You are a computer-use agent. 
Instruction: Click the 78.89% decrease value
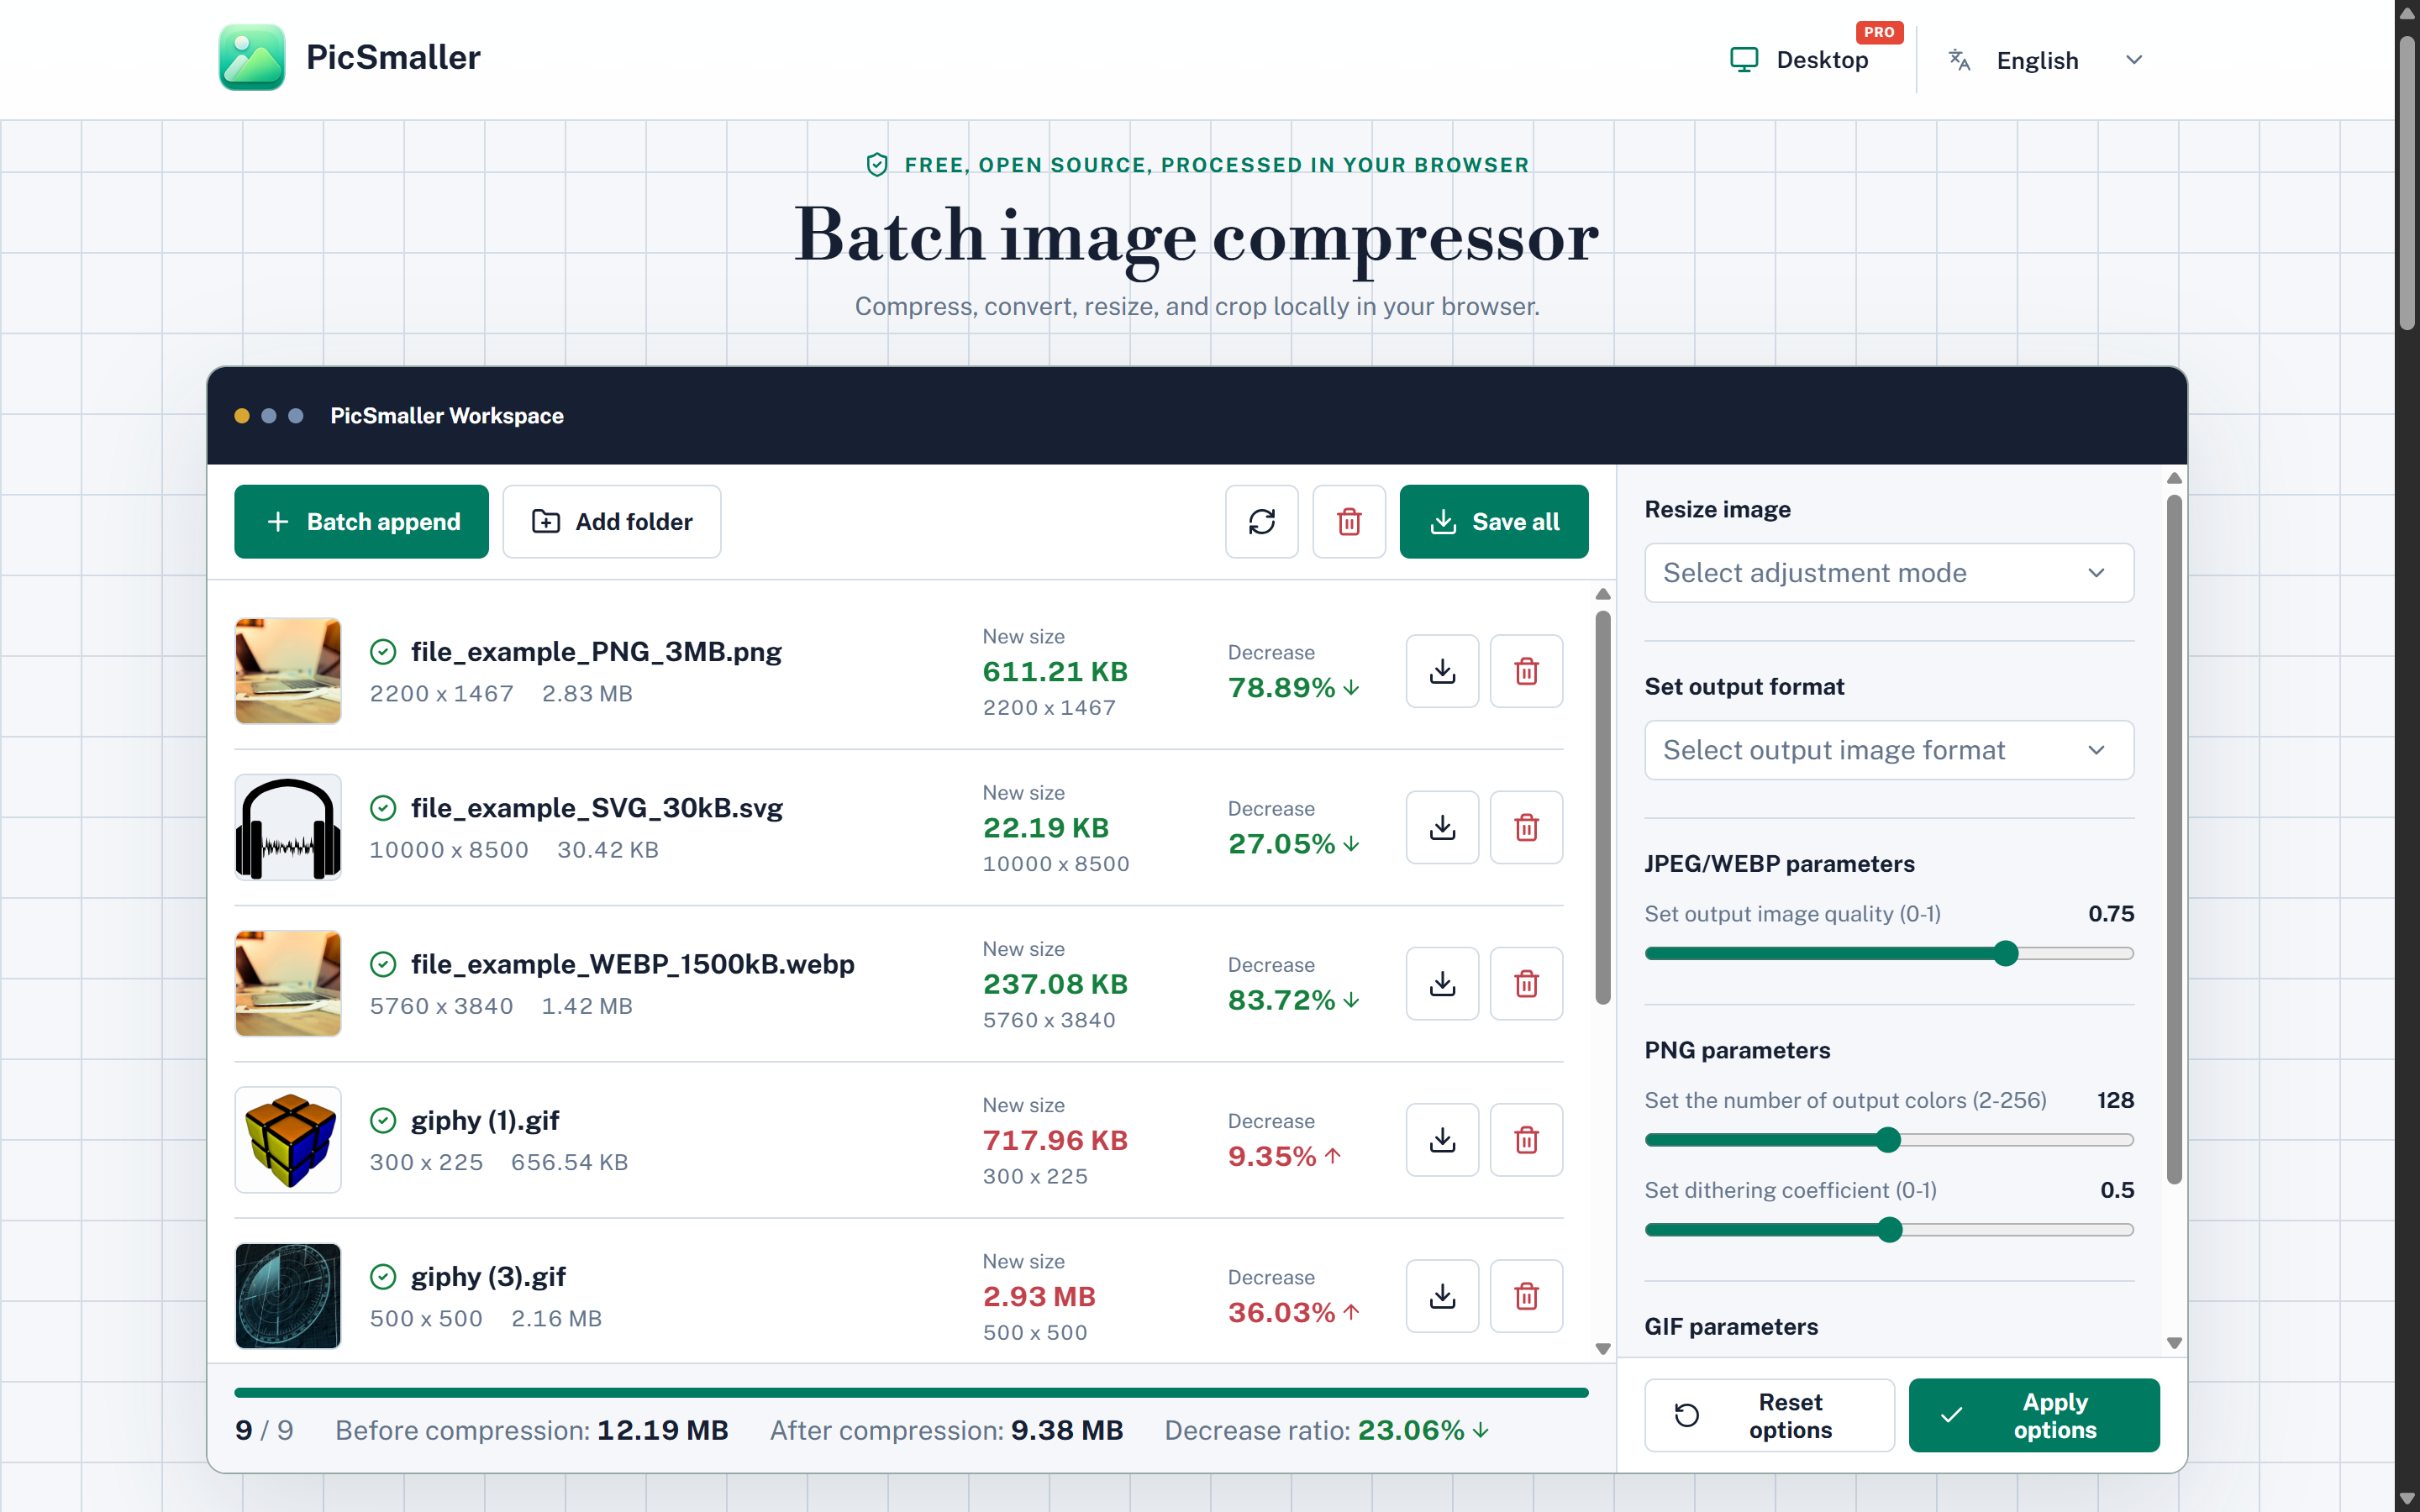[x=1294, y=688]
